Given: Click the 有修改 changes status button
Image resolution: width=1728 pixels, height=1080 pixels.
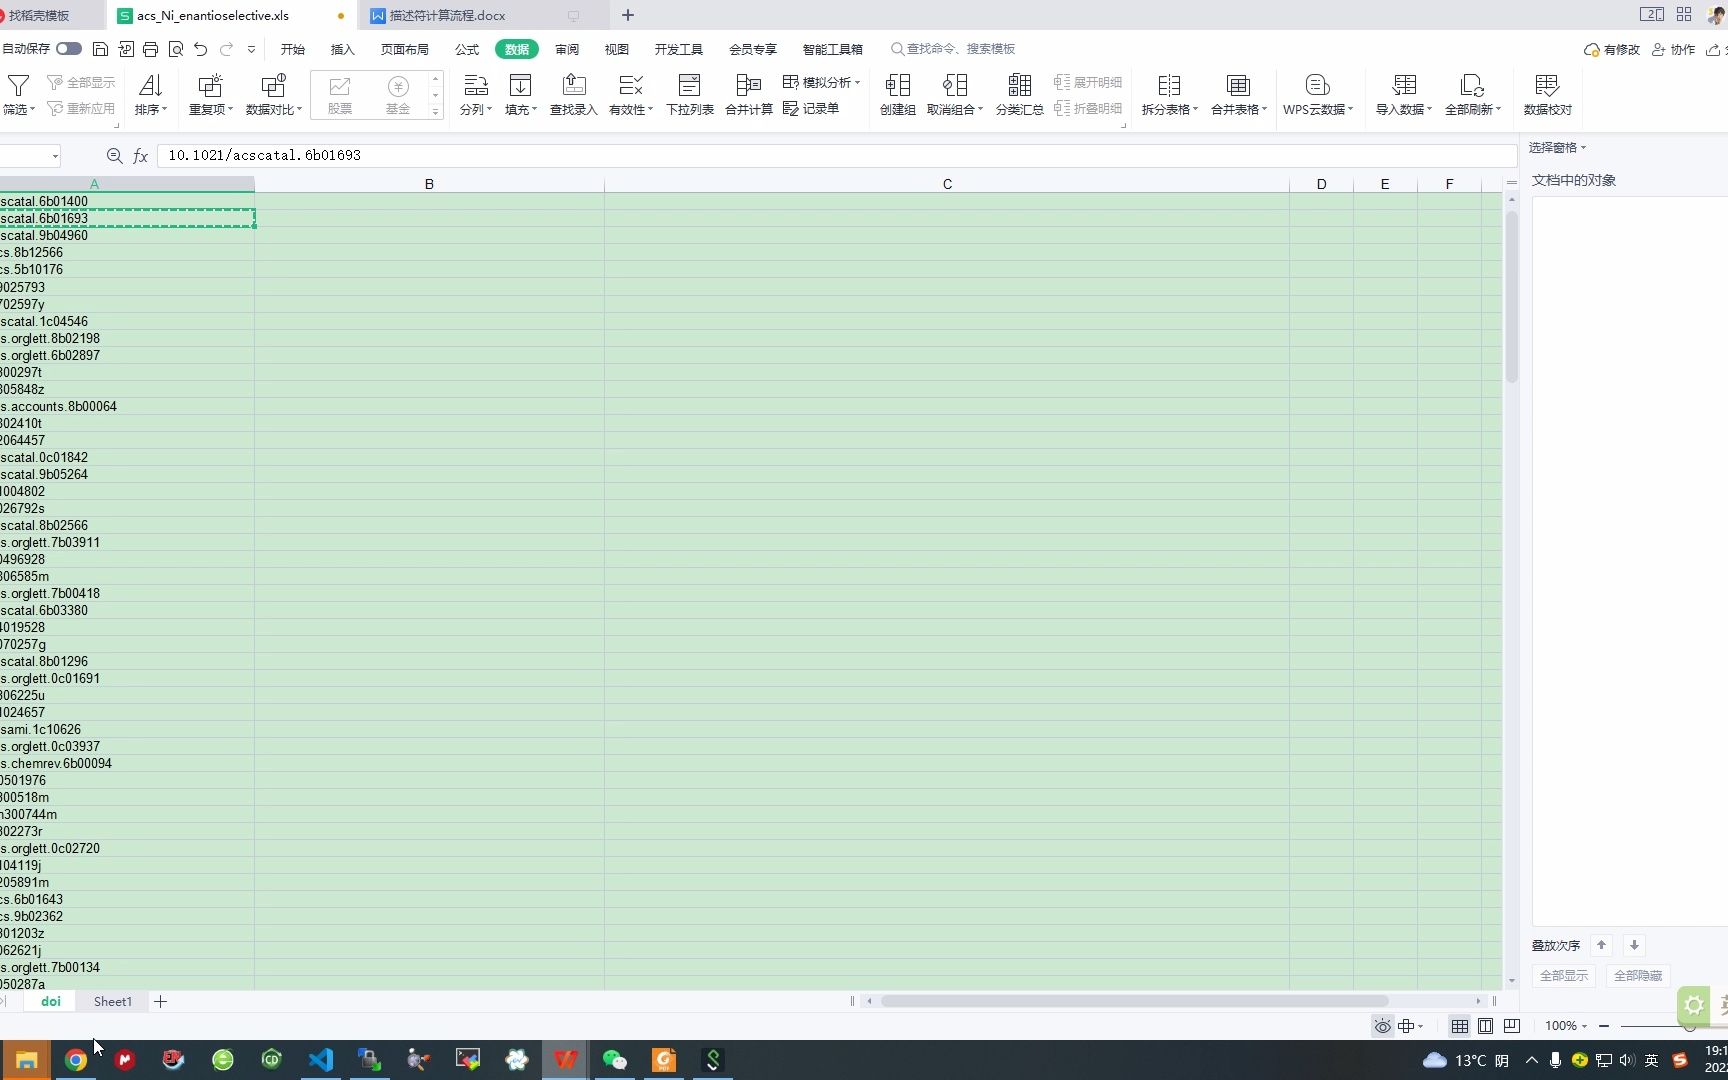Looking at the screenshot, I should 1612,49.
